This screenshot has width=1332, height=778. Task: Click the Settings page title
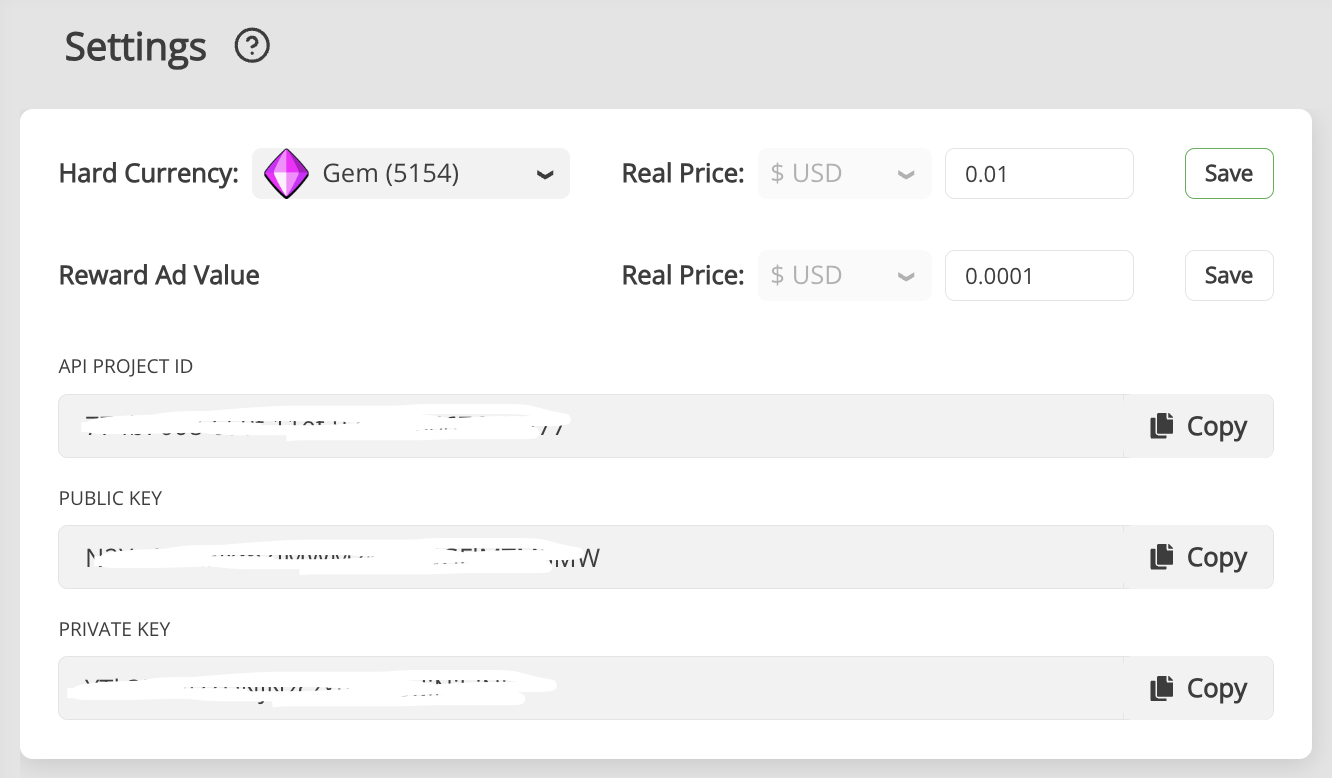point(135,46)
